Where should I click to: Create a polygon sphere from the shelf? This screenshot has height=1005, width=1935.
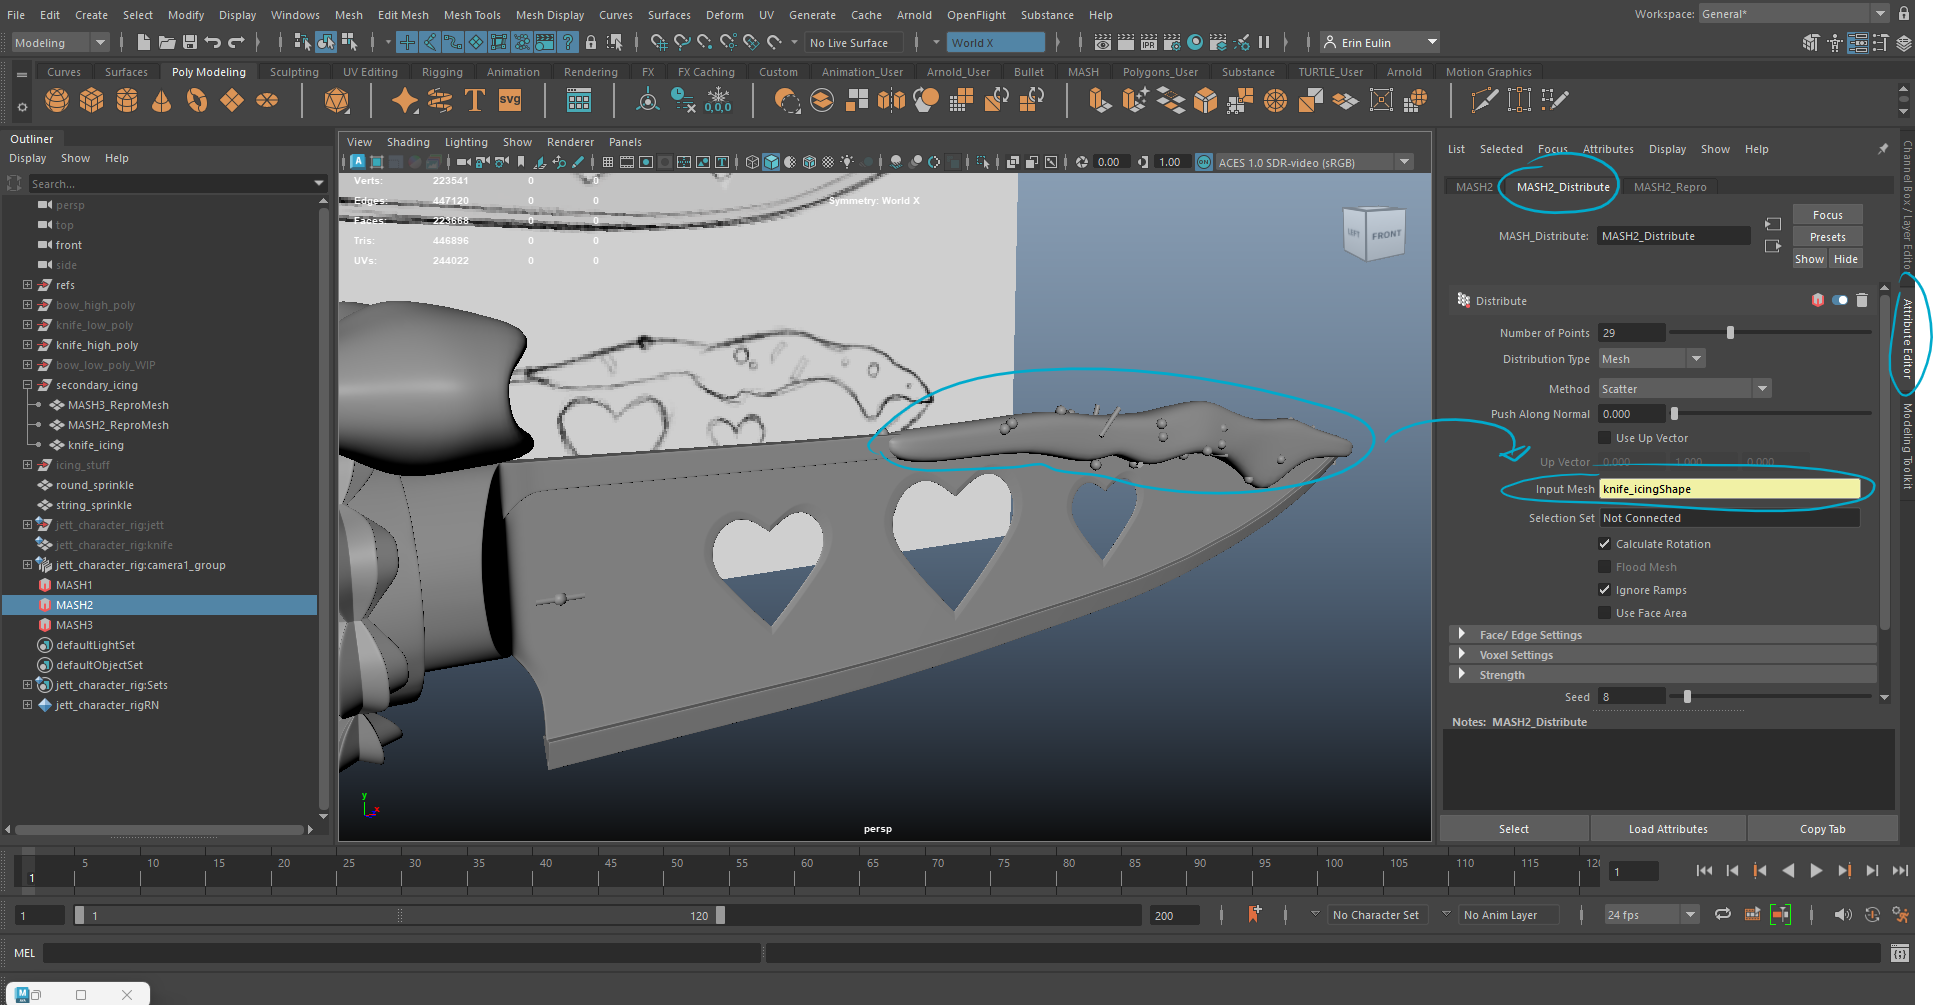coord(57,101)
